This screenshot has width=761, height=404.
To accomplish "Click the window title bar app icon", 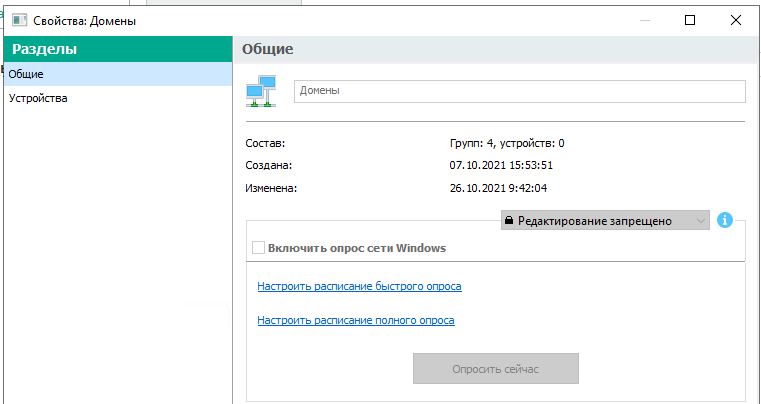I will pyautogui.click(x=19, y=20).
